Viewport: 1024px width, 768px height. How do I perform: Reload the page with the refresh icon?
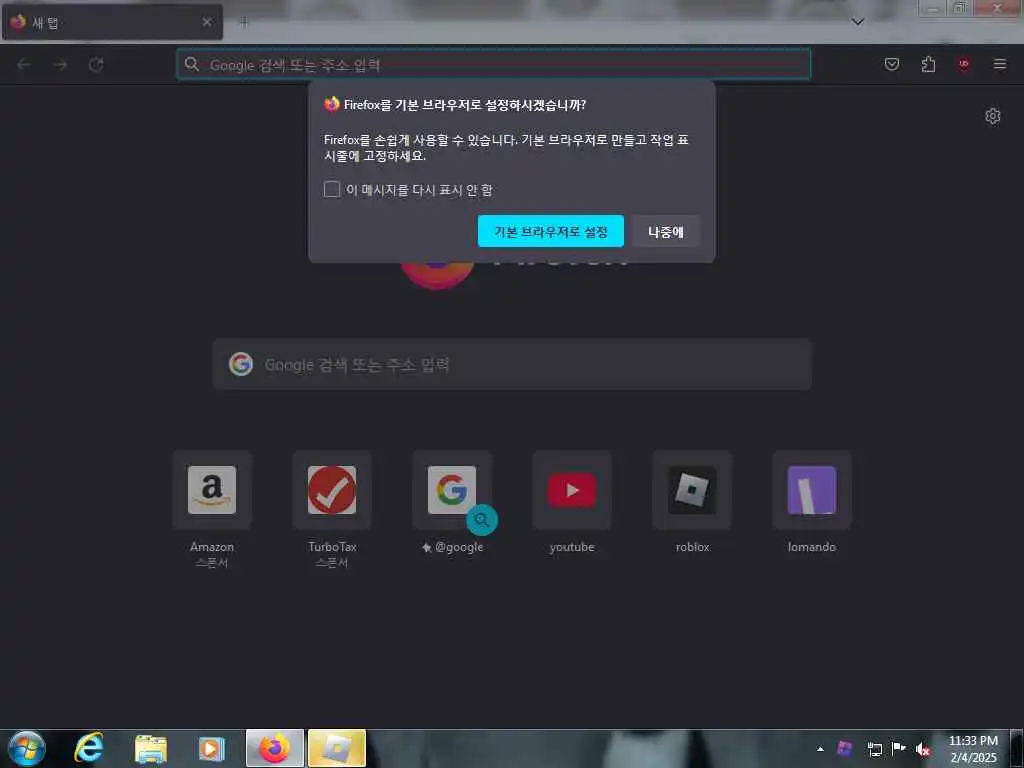pos(96,64)
